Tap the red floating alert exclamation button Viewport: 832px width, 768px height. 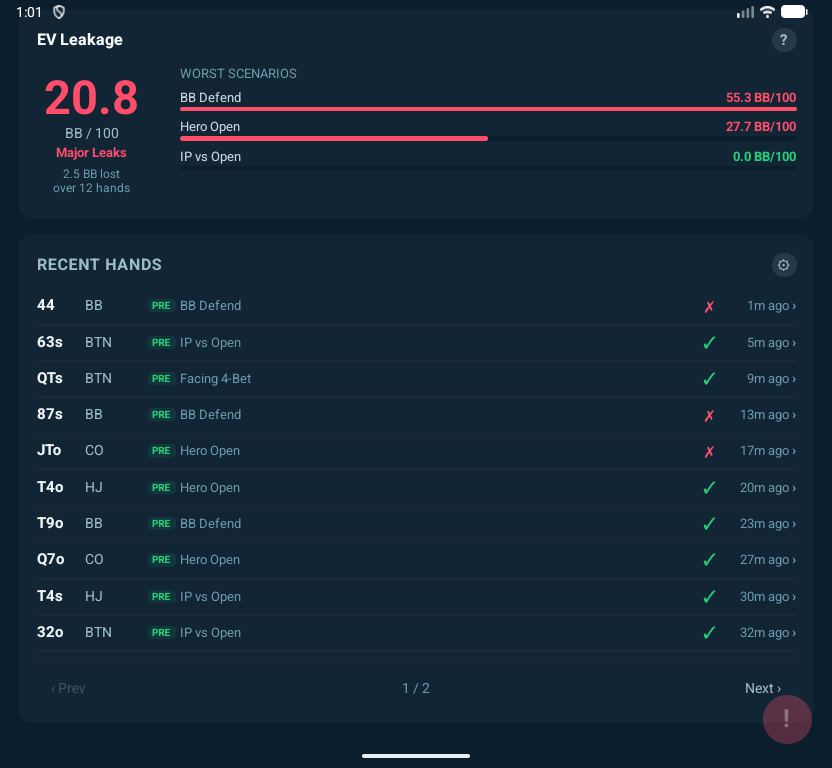(x=787, y=718)
